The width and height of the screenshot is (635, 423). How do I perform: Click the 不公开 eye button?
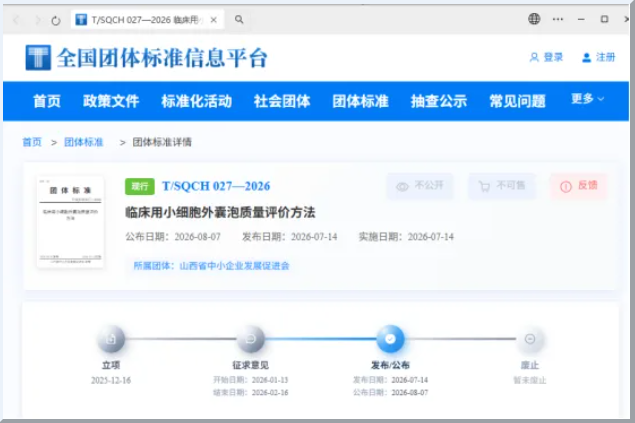click(420, 186)
